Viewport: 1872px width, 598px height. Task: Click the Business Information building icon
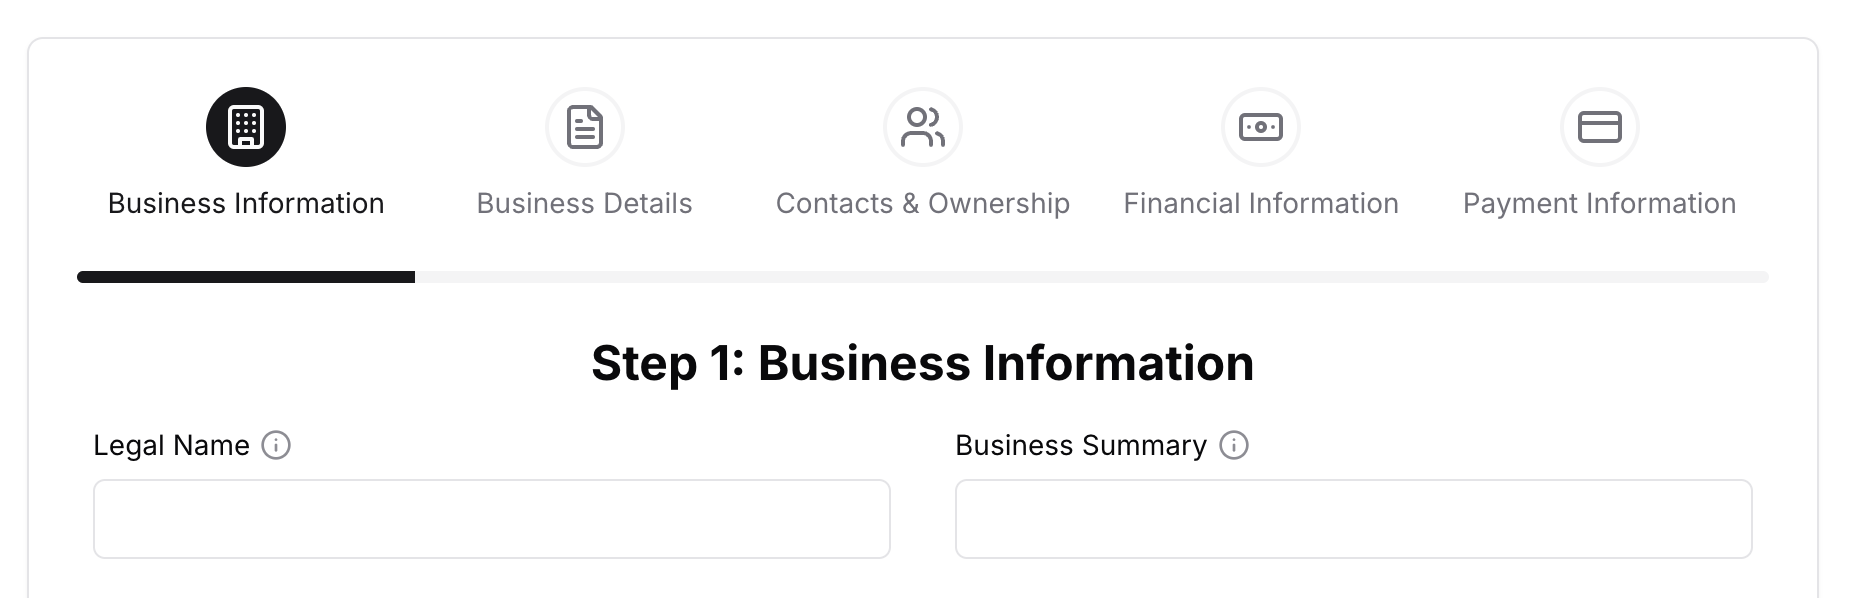(246, 127)
